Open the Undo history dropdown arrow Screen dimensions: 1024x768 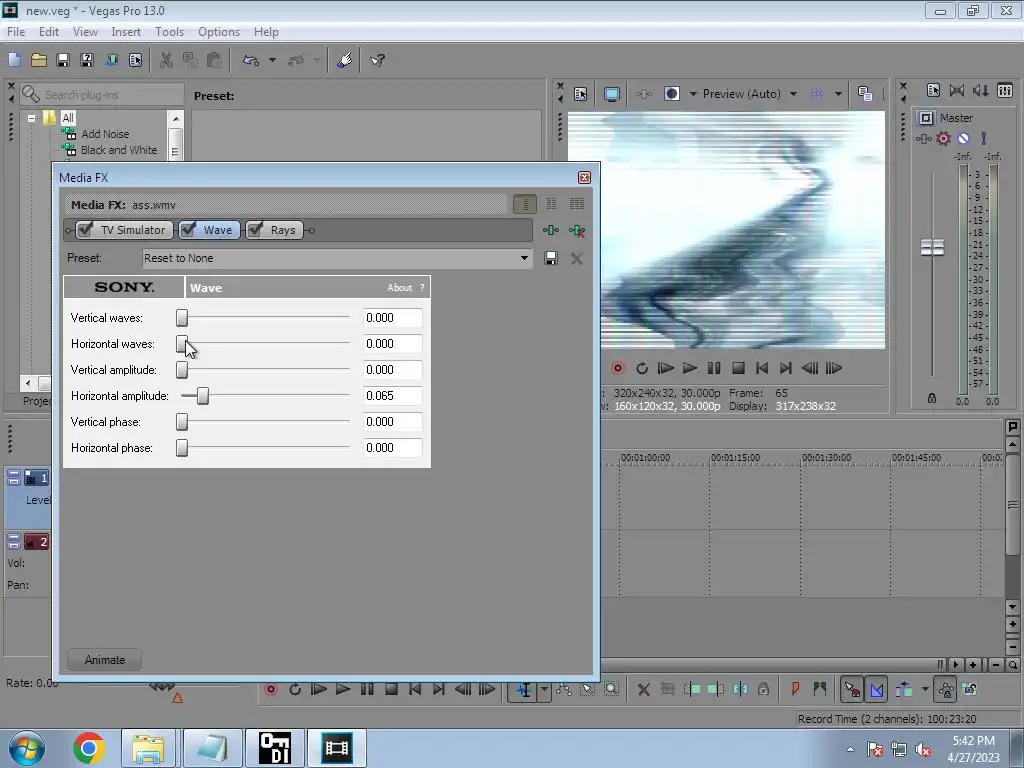click(x=272, y=60)
